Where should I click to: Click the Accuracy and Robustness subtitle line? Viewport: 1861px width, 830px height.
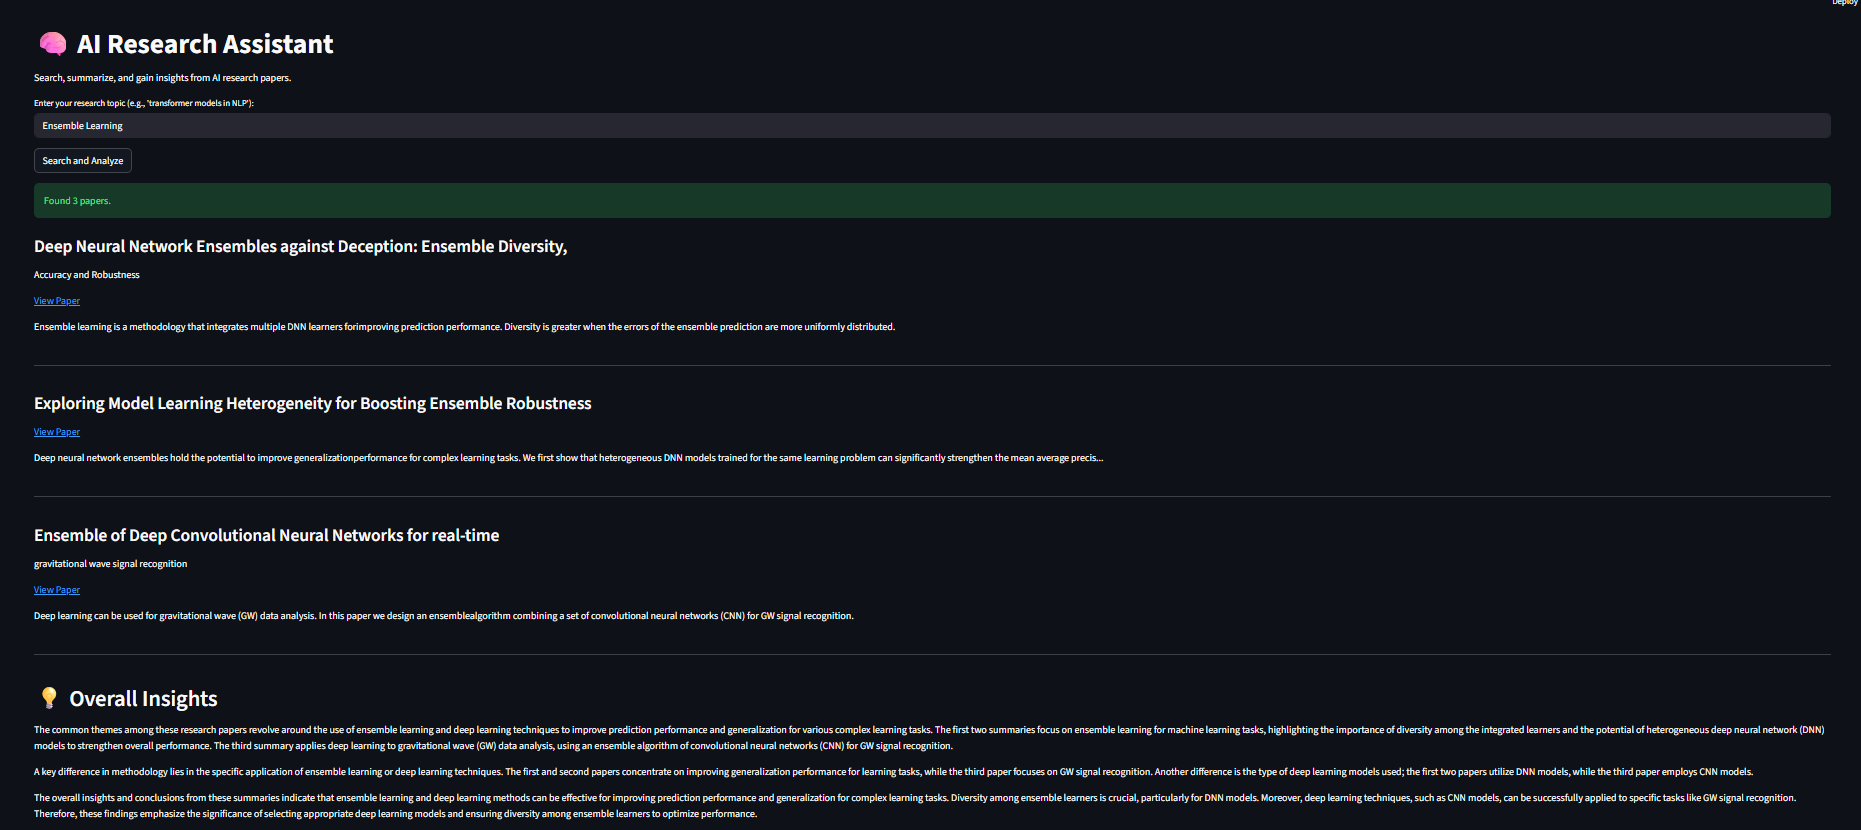[x=87, y=275]
